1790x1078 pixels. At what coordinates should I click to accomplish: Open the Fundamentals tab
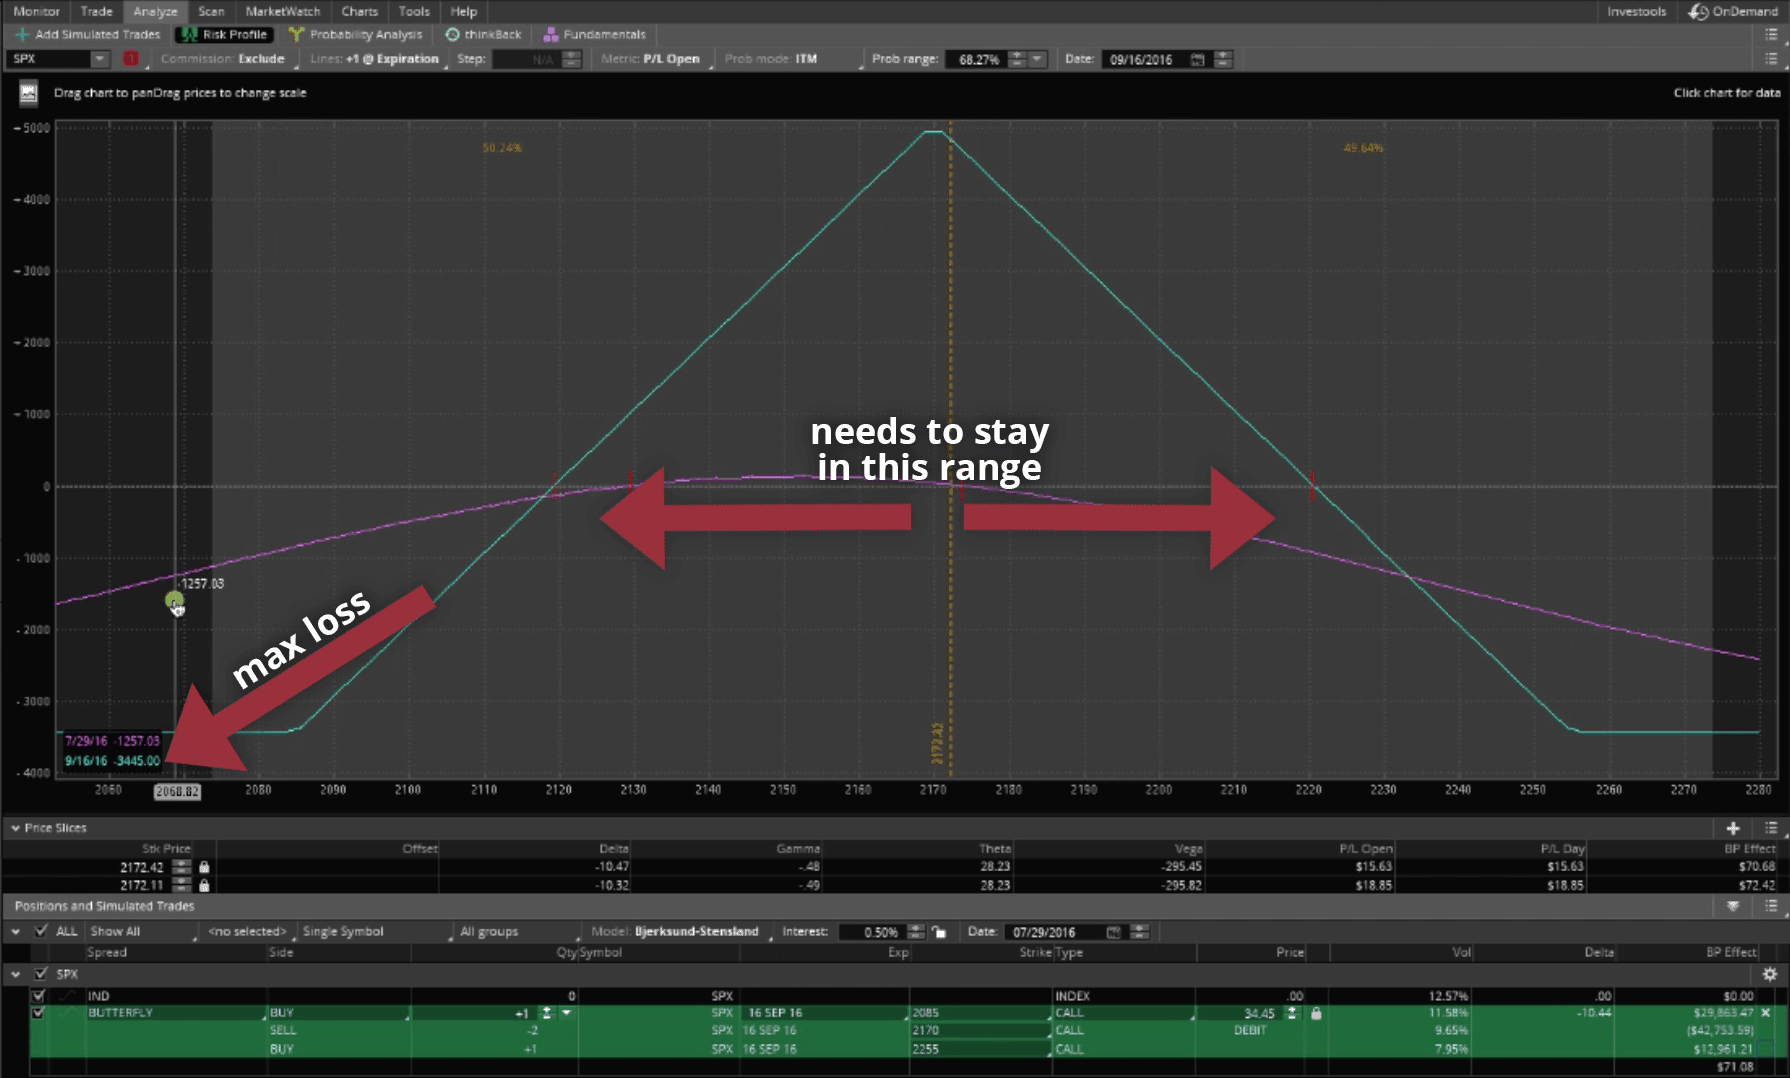594,34
